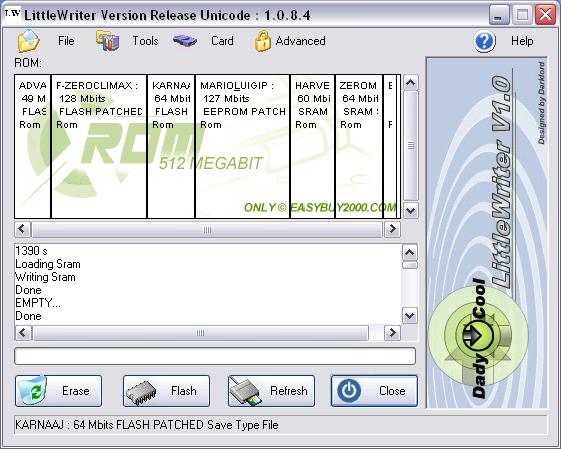Image resolution: width=561 pixels, height=449 pixels.
Task: Click the Card cartridge icon
Action: point(185,41)
